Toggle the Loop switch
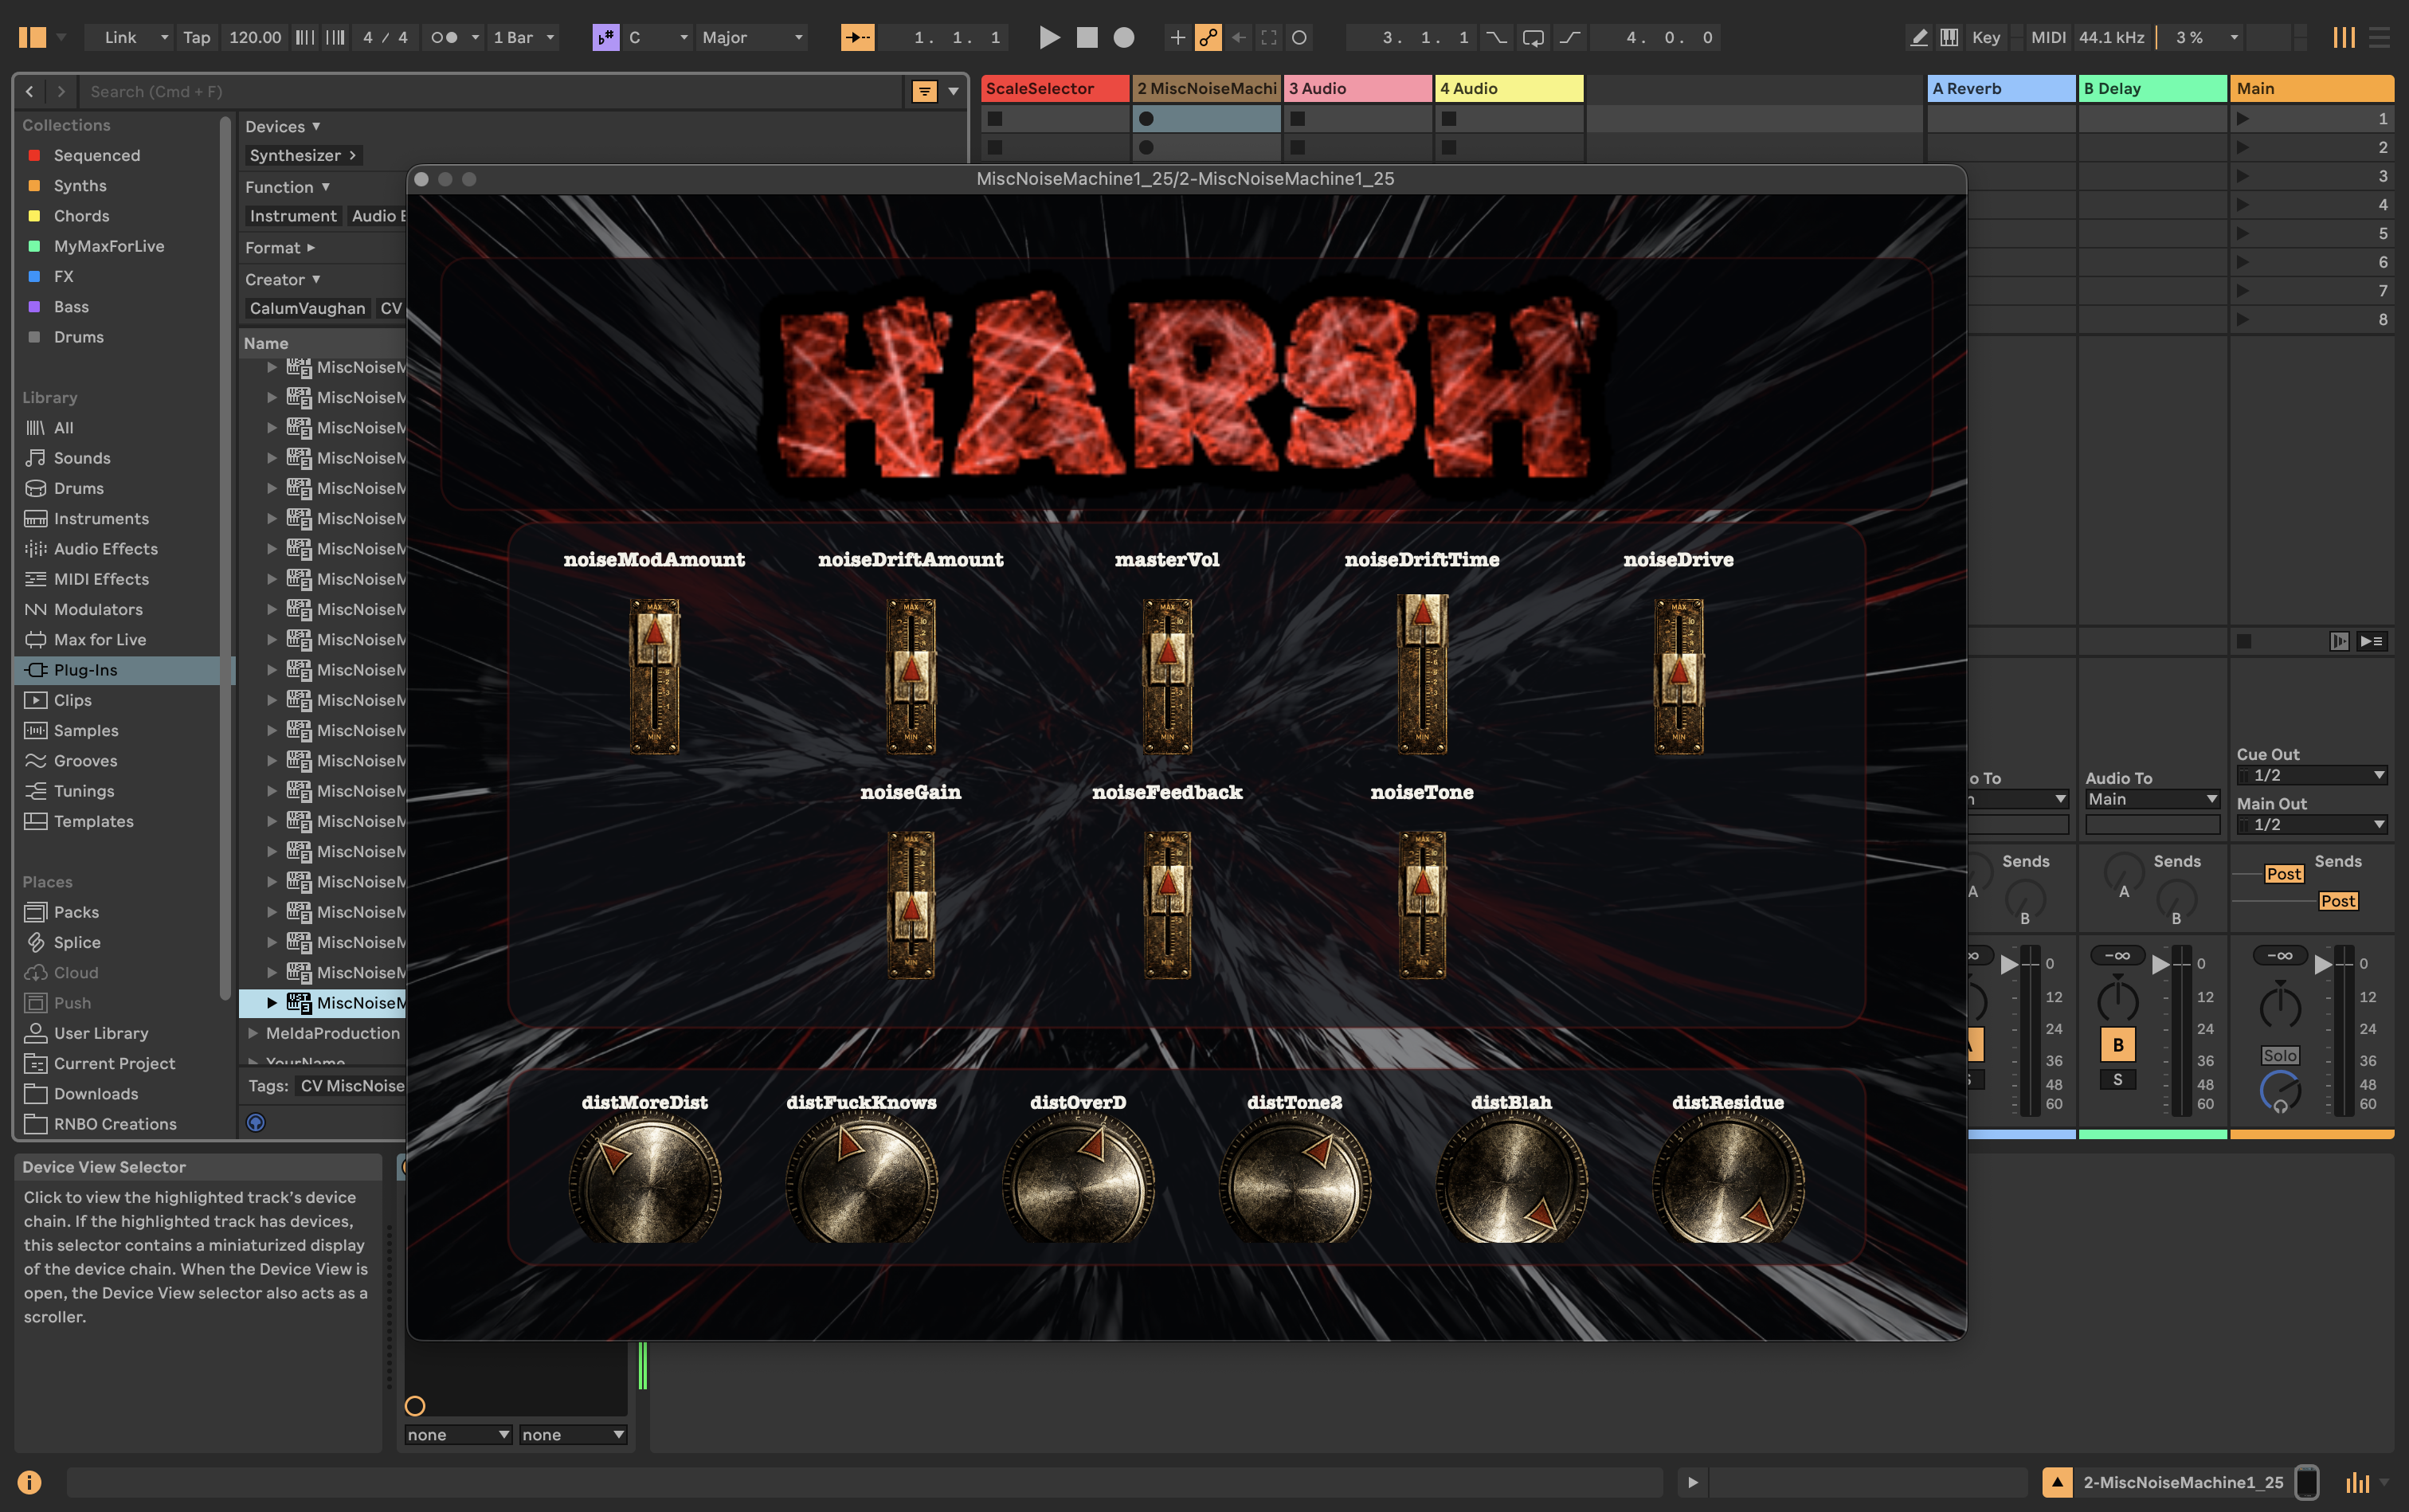 point(1533,38)
